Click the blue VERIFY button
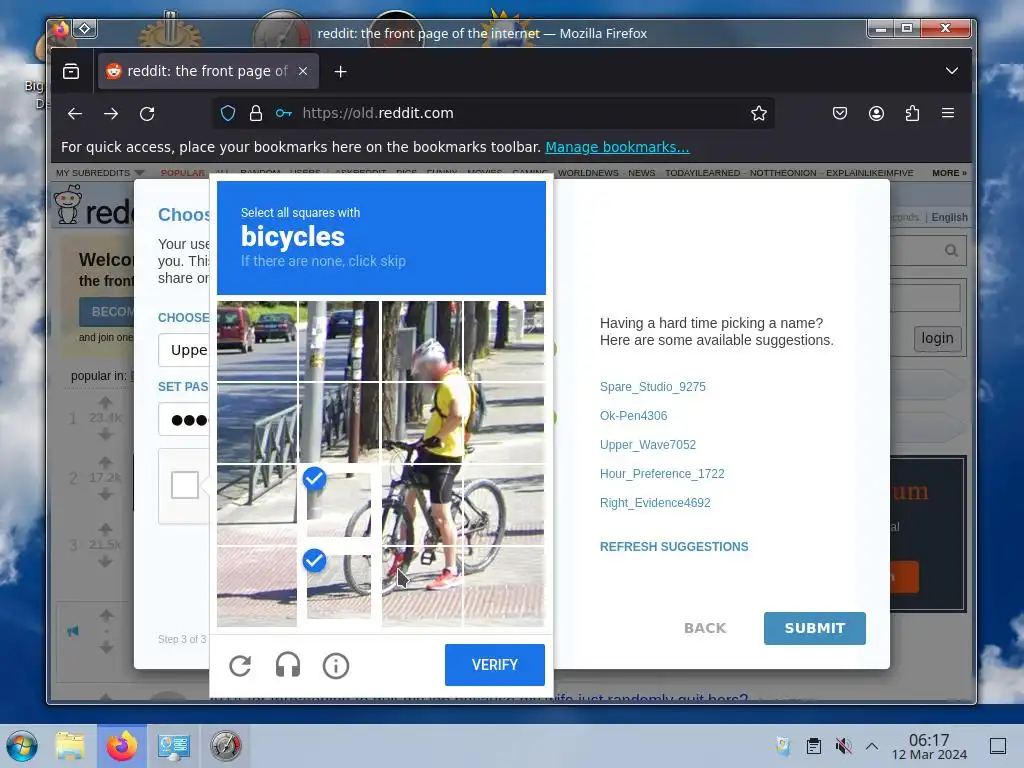 [x=494, y=665]
